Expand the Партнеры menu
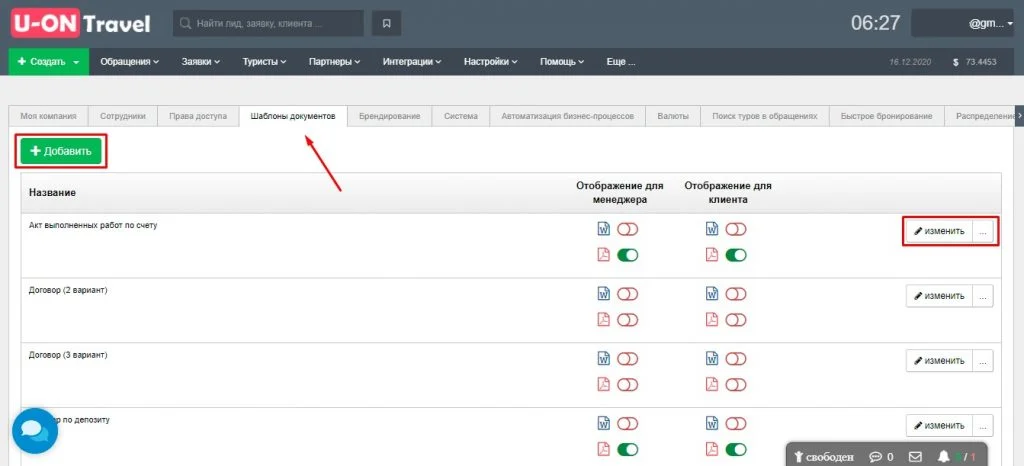The width and height of the screenshot is (1024, 466). click(334, 62)
